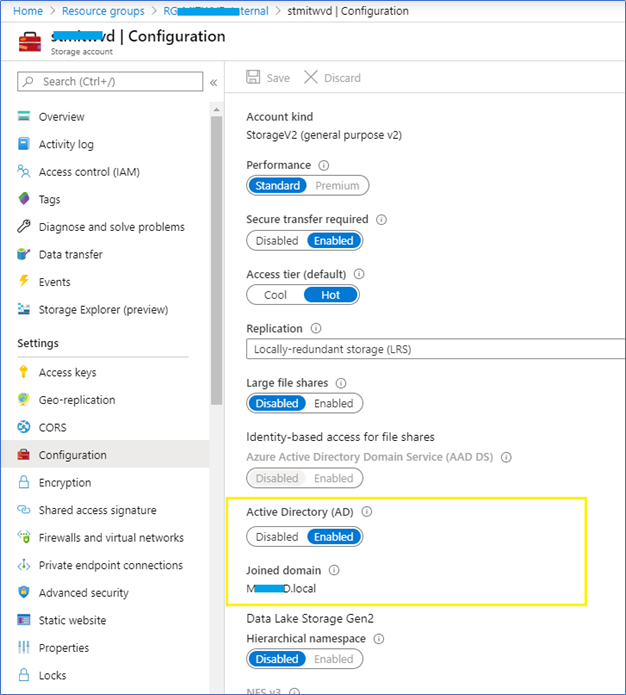Click the sidebar scrollbar thumb

216,260
